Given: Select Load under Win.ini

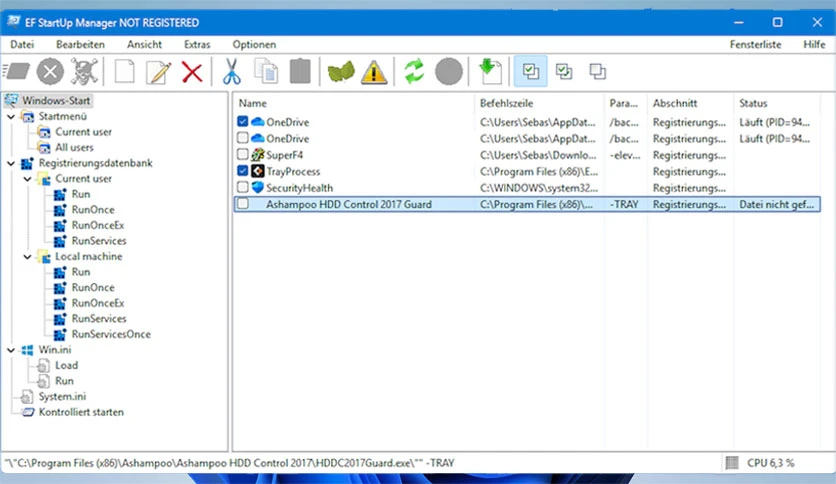Looking at the screenshot, I should click(x=67, y=365).
